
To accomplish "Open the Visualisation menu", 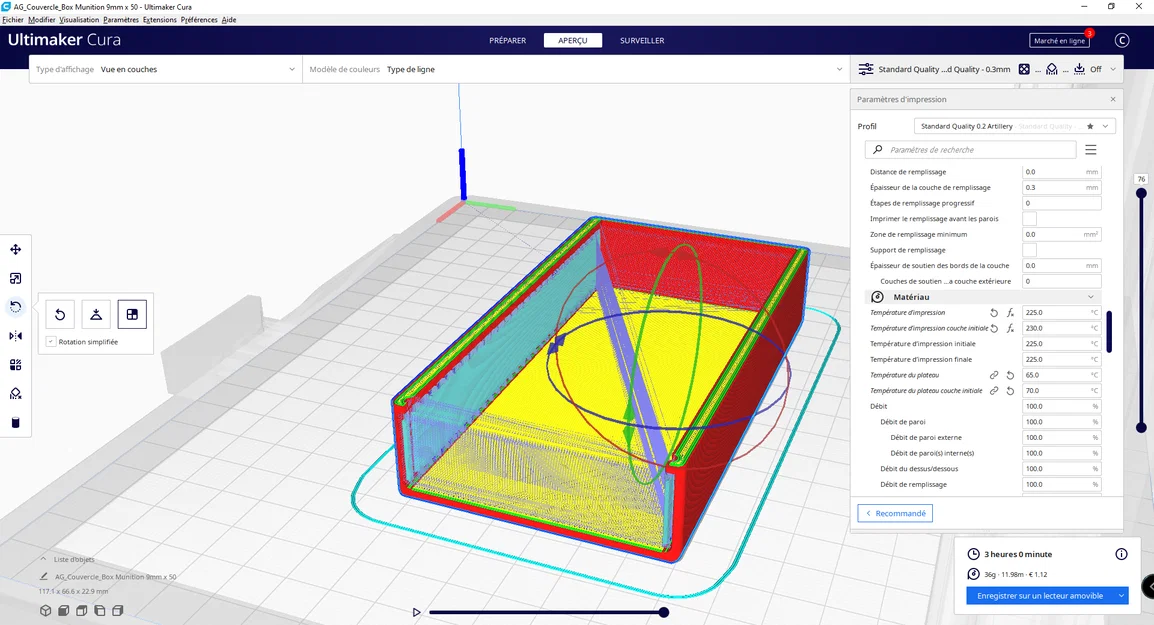I will coord(79,20).
